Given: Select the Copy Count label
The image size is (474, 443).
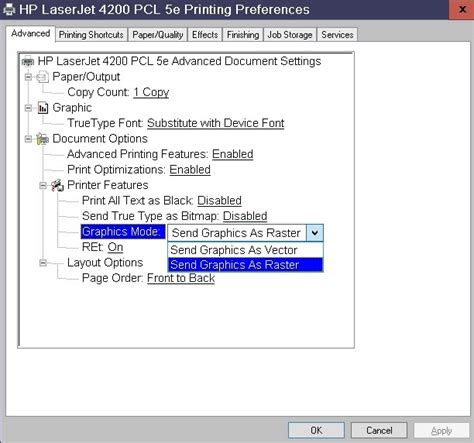Looking at the screenshot, I should 99,92.
